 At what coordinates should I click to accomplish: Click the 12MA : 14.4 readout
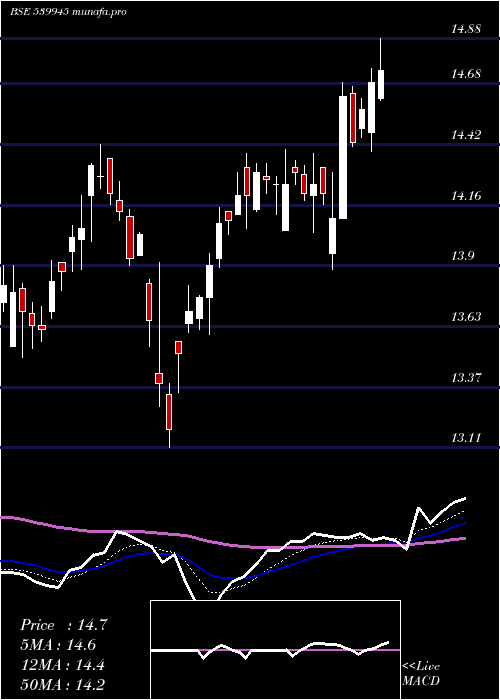[x=63, y=665]
